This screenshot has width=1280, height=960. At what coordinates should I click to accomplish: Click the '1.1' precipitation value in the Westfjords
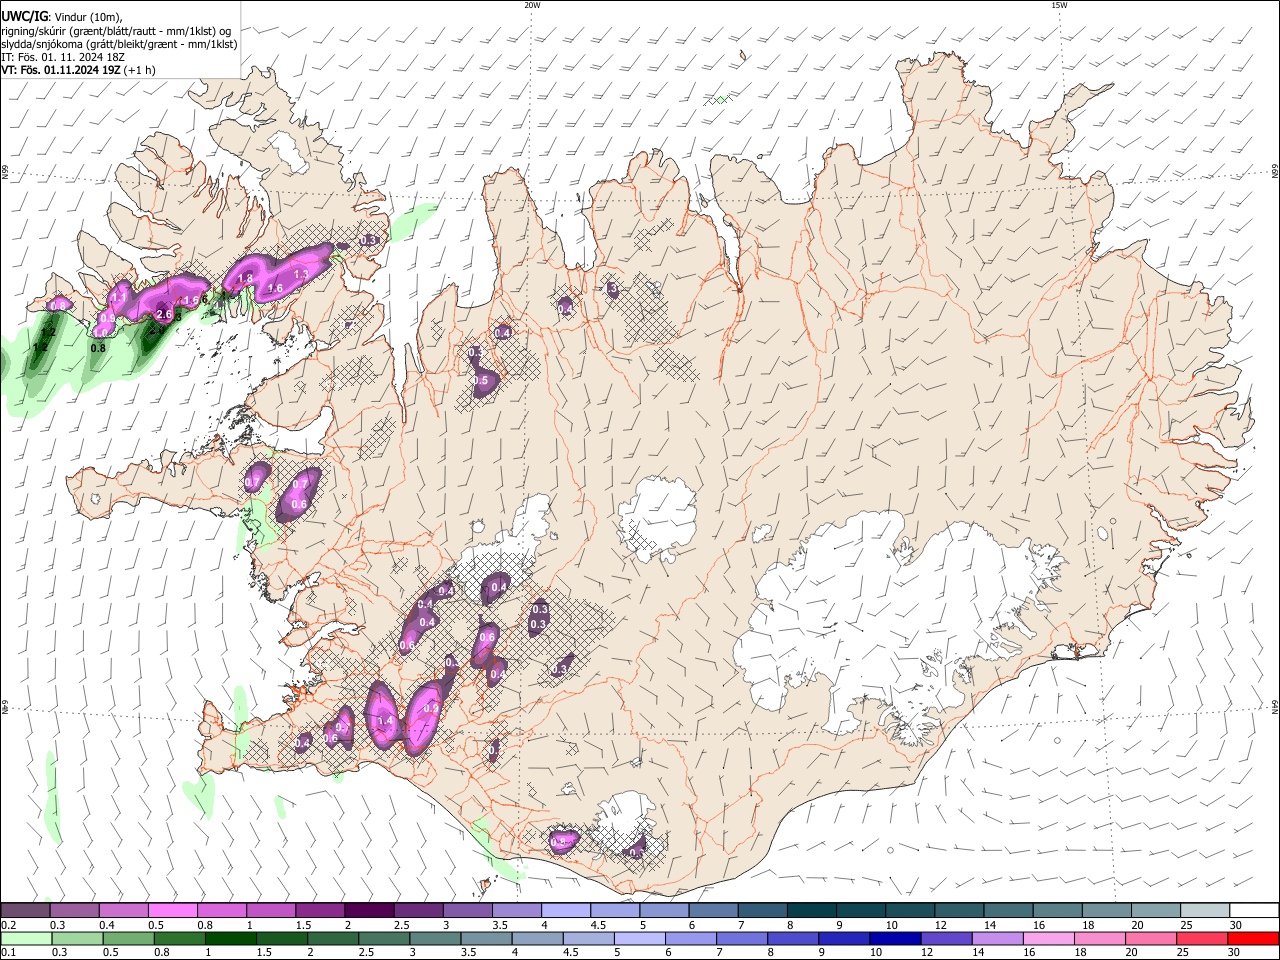(x=119, y=298)
